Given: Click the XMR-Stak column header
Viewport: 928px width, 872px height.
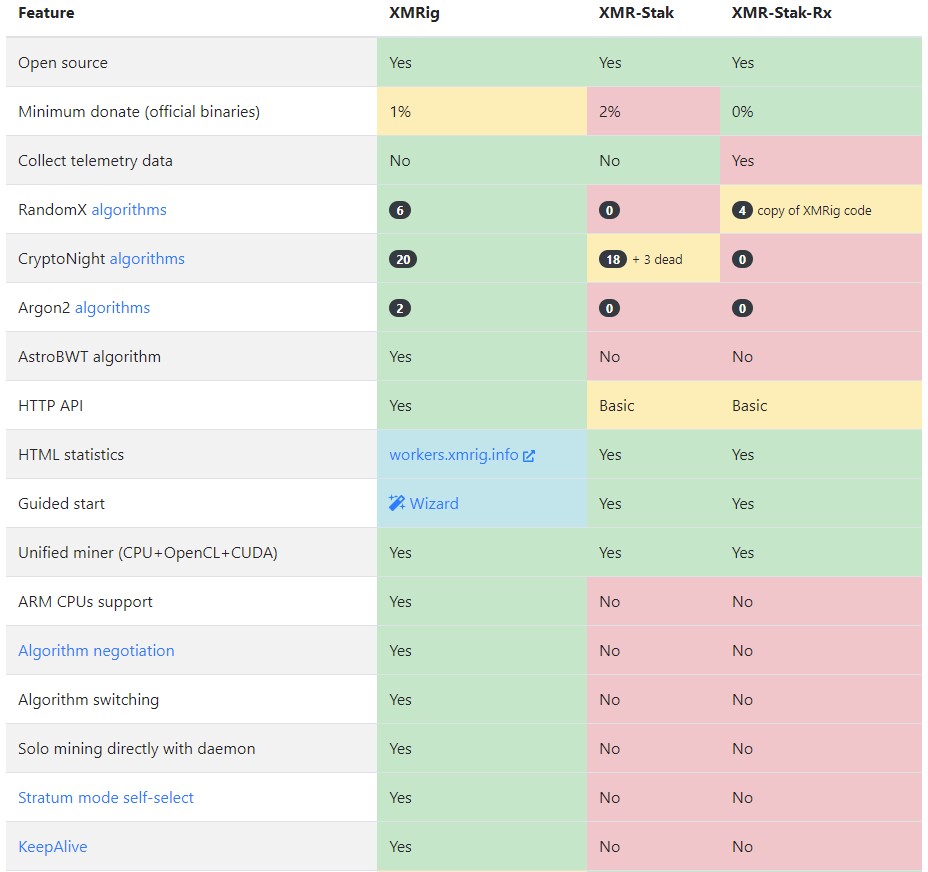Looking at the screenshot, I should click(636, 13).
